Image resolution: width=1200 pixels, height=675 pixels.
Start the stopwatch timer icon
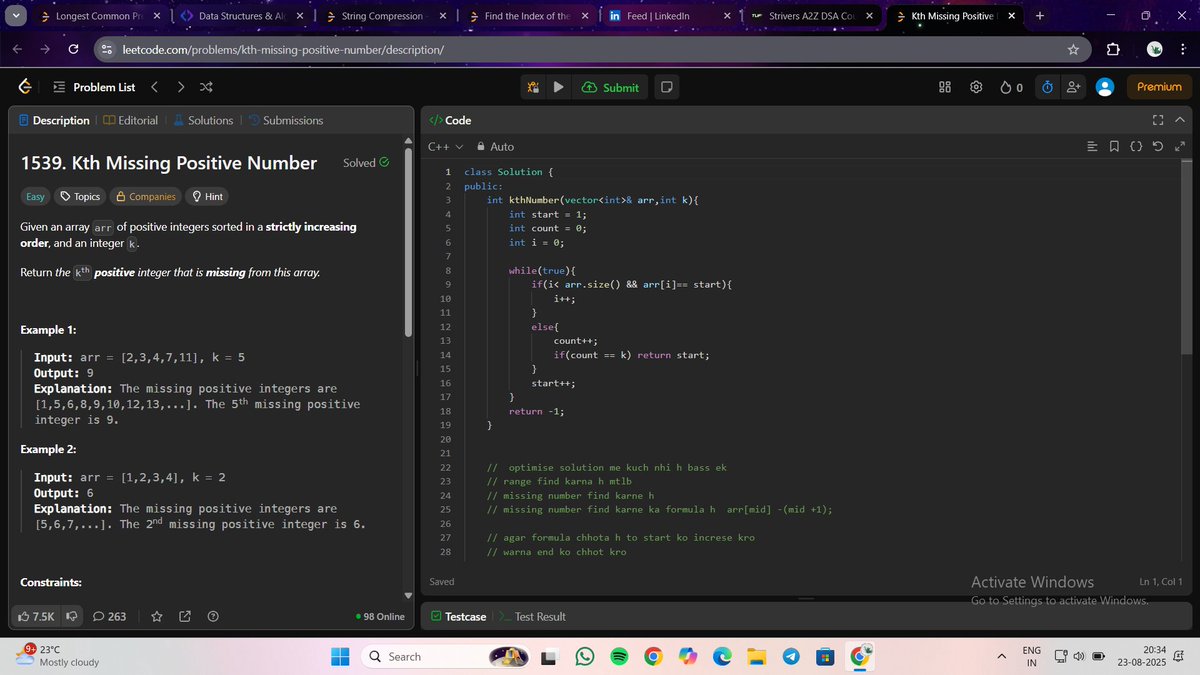point(1047,87)
